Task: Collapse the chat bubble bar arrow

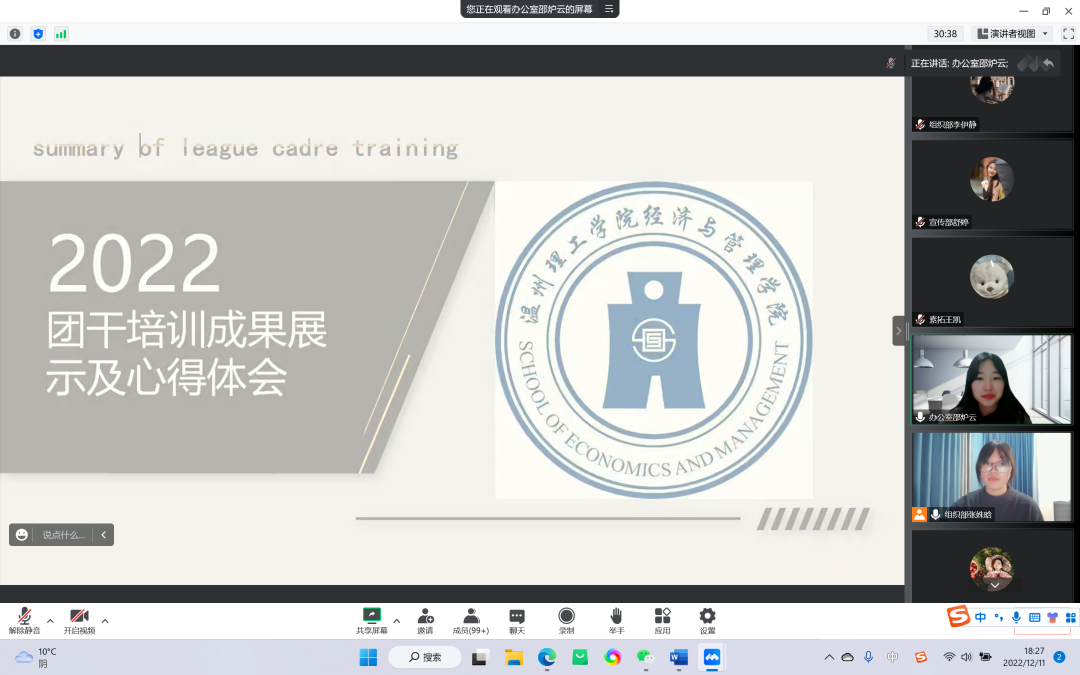Action: [103, 534]
